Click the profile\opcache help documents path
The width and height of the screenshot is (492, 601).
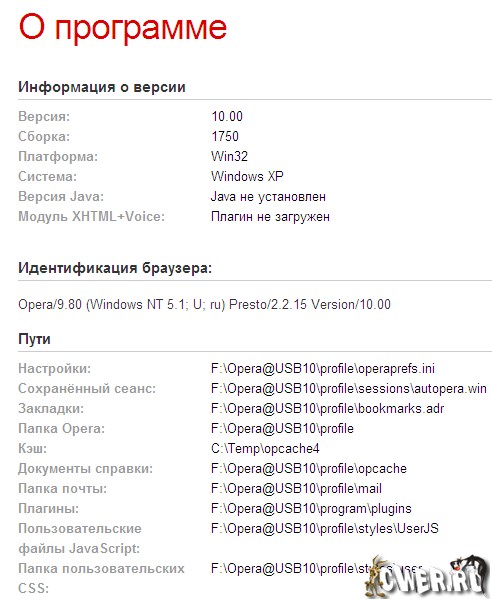309,468
